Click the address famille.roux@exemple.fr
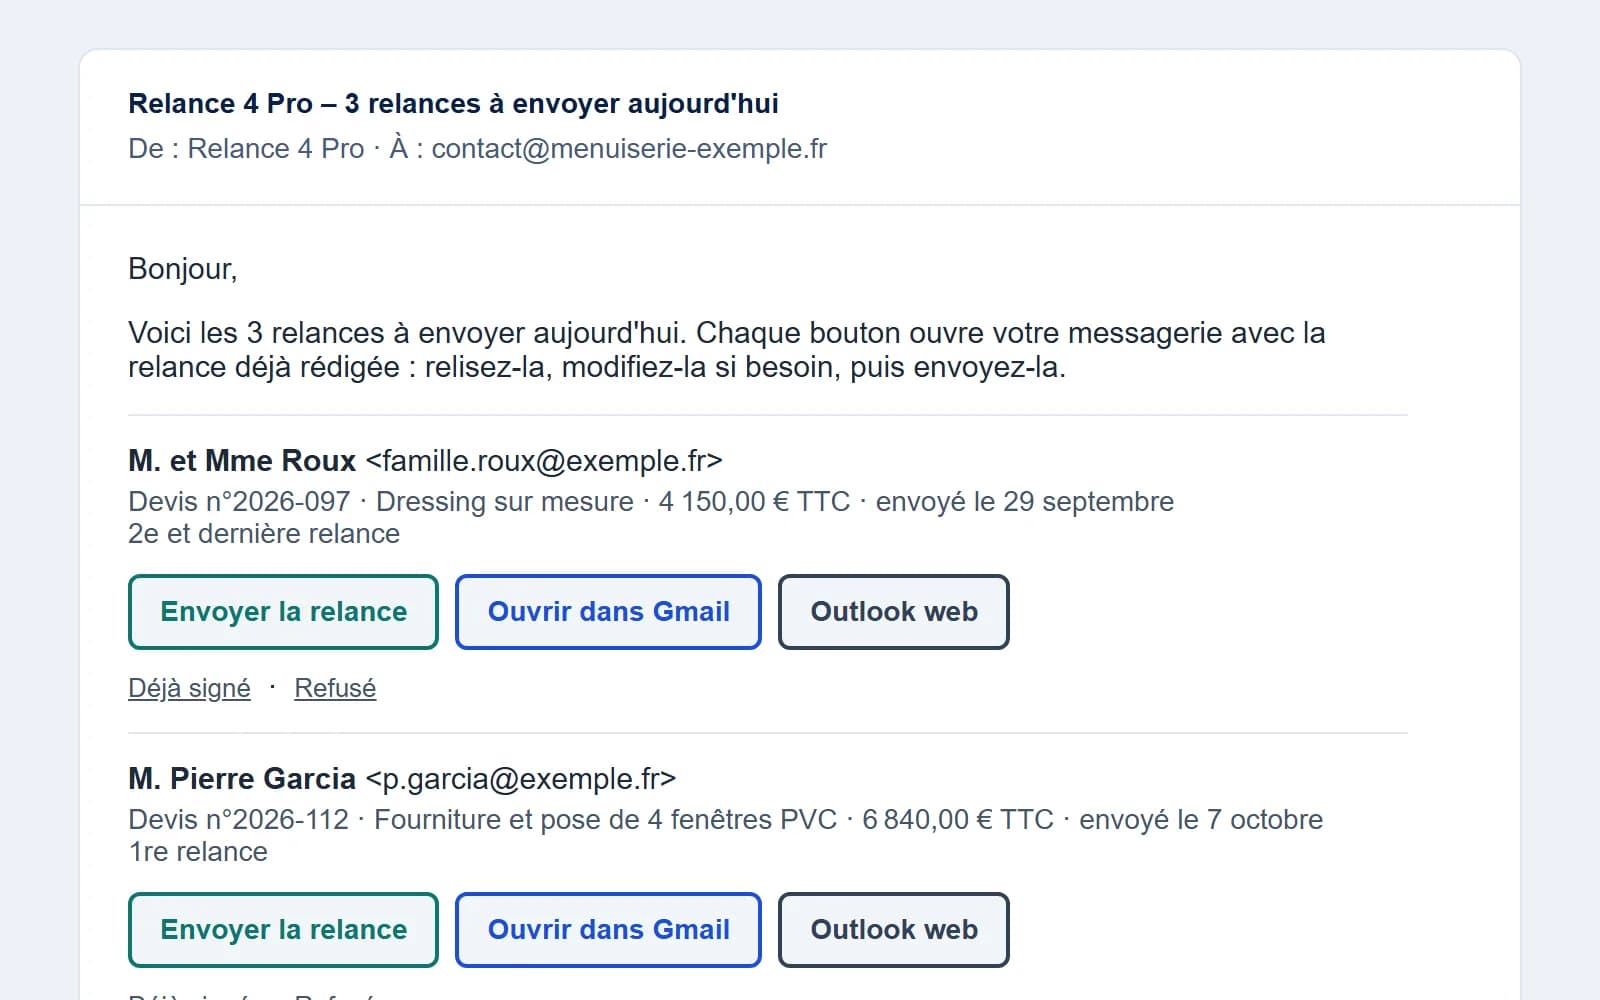This screenshot has height=1000, width=1600. [x=544, y=461]
